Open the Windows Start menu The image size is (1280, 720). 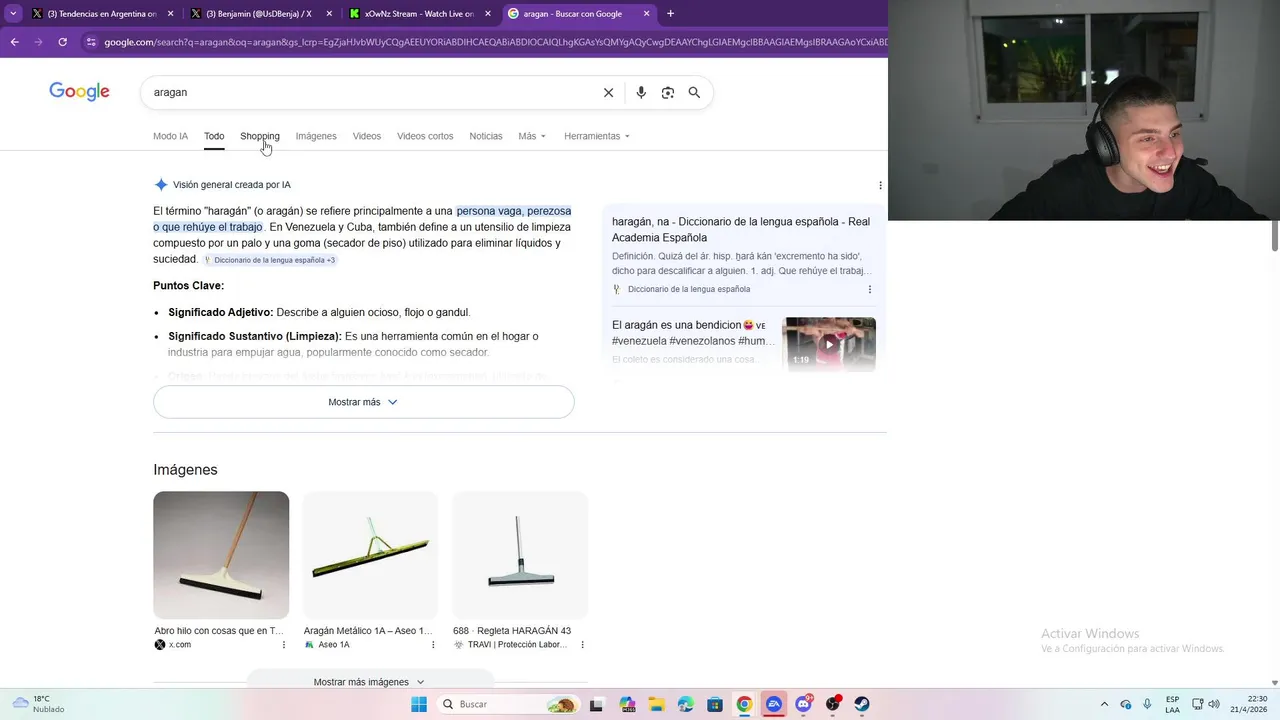[x=419, y=704]
